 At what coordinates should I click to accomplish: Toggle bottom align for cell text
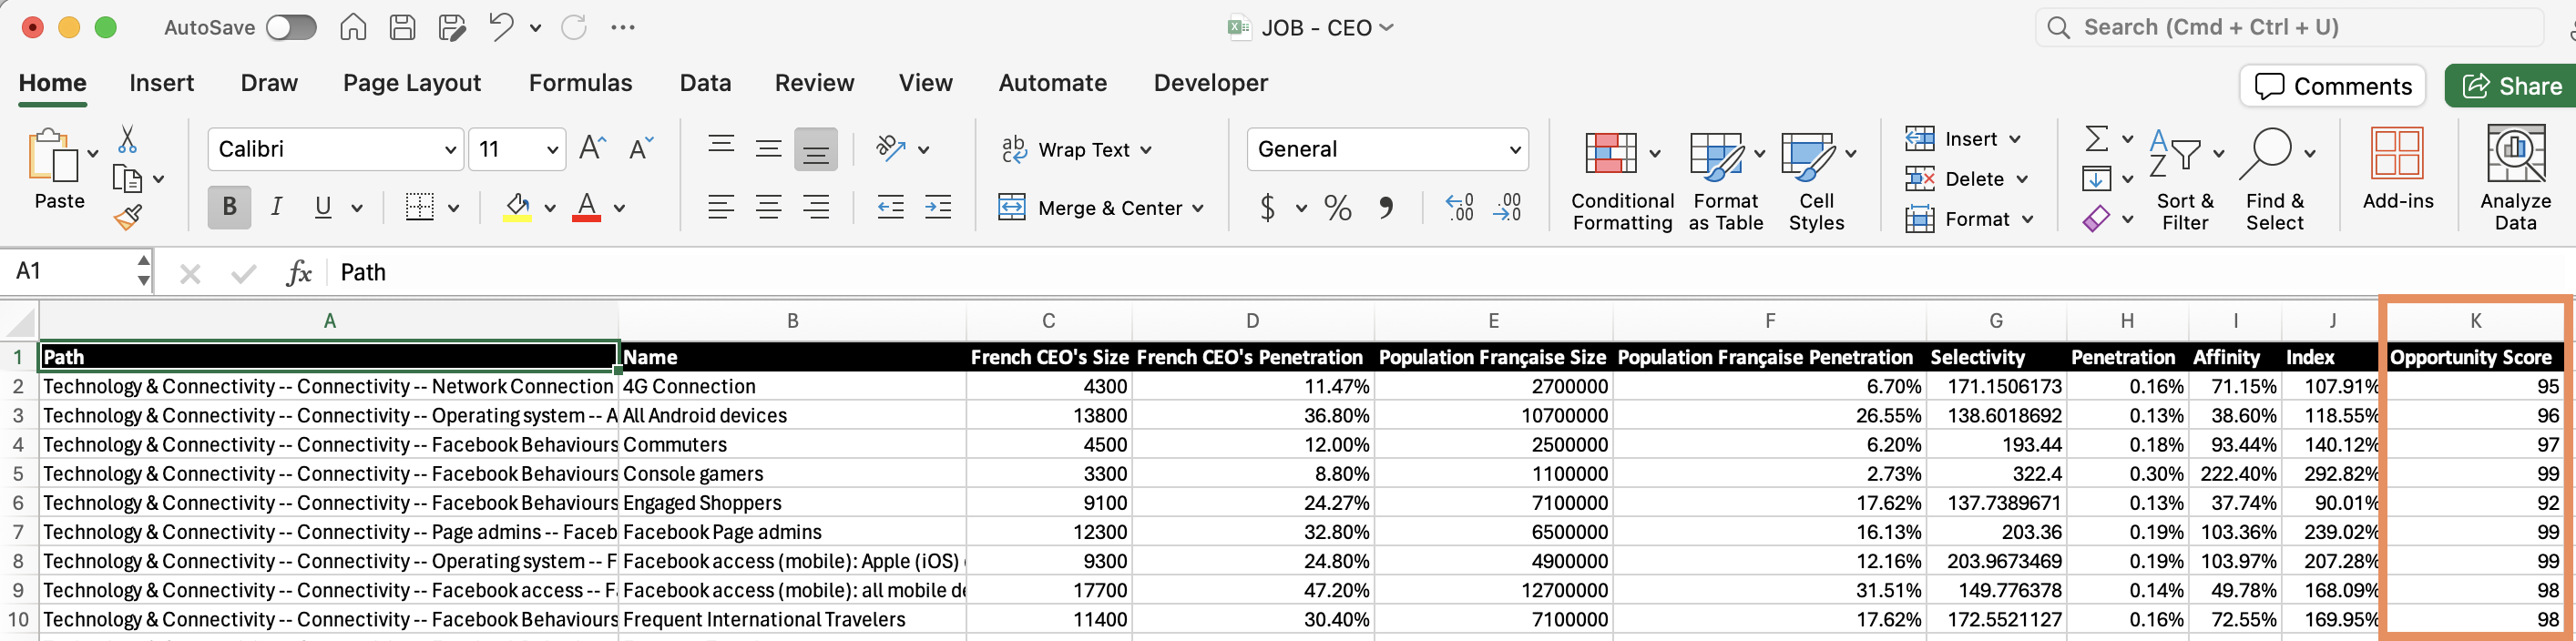click(x=816, y=149)
